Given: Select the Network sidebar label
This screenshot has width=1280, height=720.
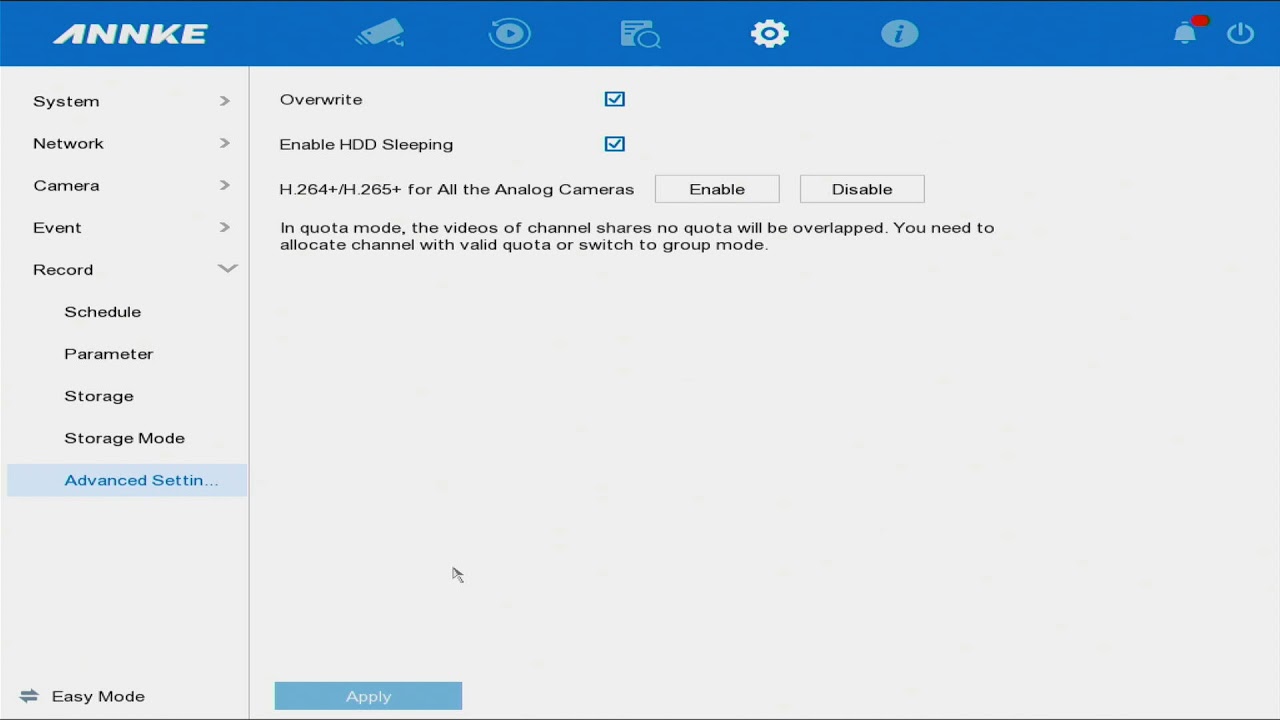Looking at the screenshot, I should (68, 143).
